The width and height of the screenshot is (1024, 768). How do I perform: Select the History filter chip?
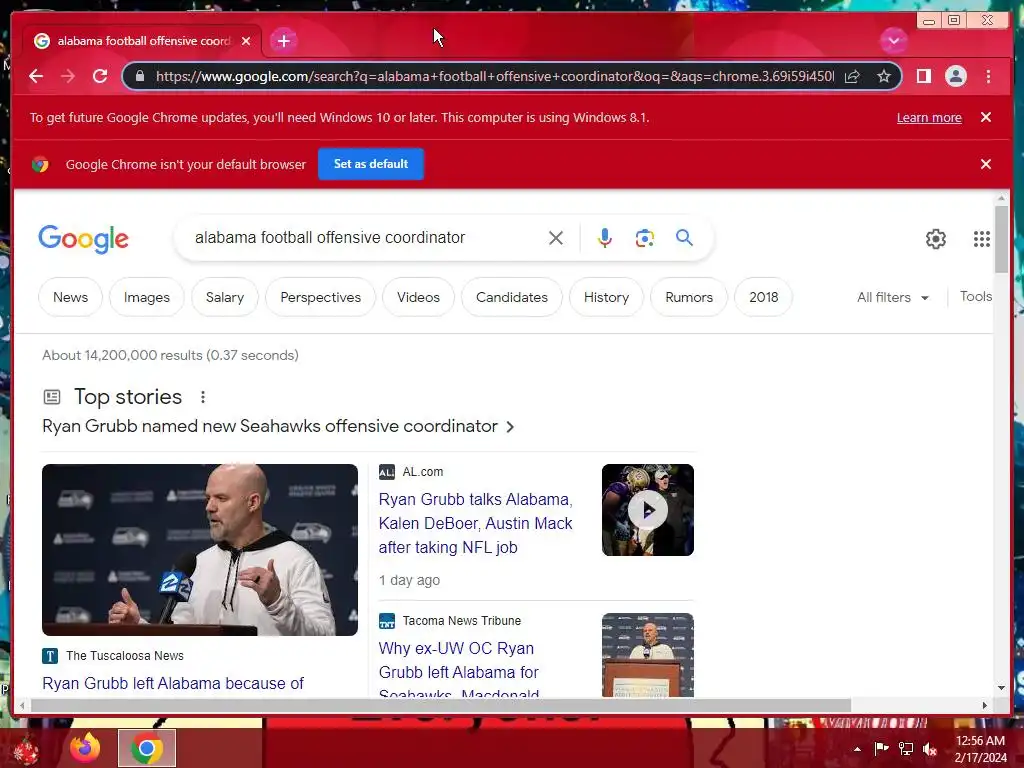click(x=606, y=297)
